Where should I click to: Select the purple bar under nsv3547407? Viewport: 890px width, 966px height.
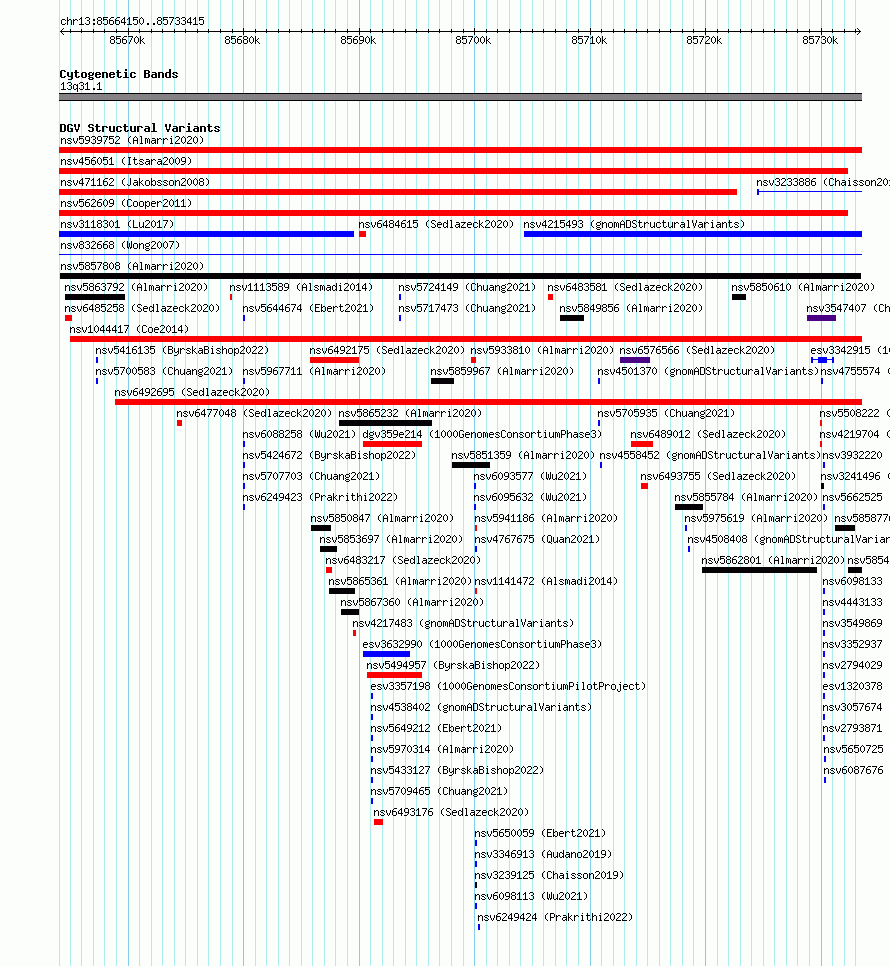pyautogui.click(x=821, y=318)
